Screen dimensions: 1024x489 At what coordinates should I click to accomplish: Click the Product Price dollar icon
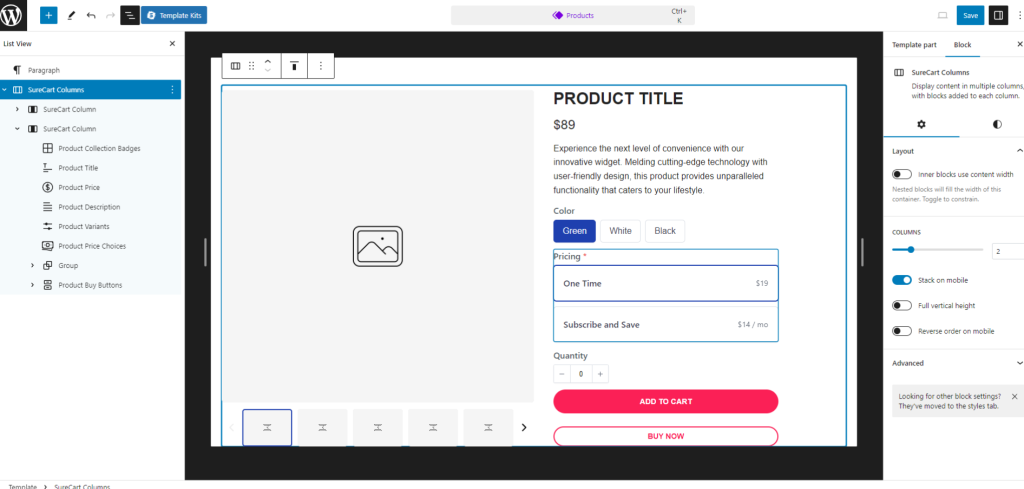48,187
